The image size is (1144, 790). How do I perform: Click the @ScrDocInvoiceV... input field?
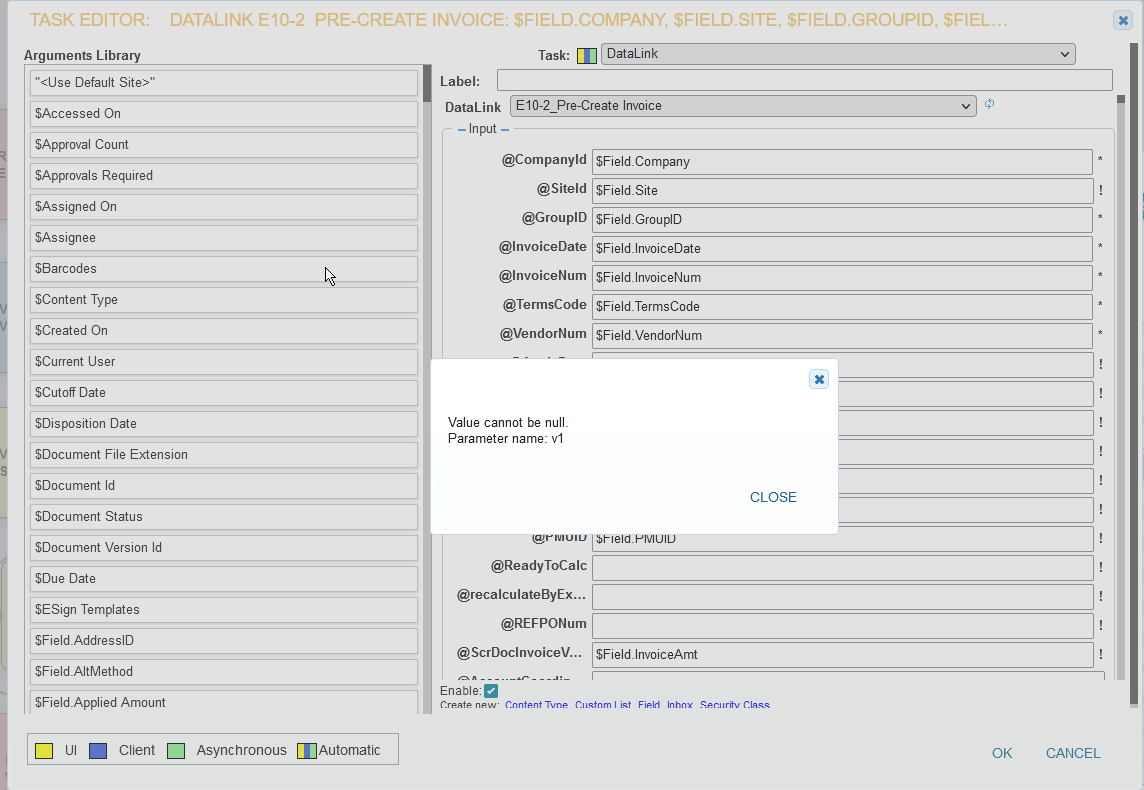click(x=842, y=654)
